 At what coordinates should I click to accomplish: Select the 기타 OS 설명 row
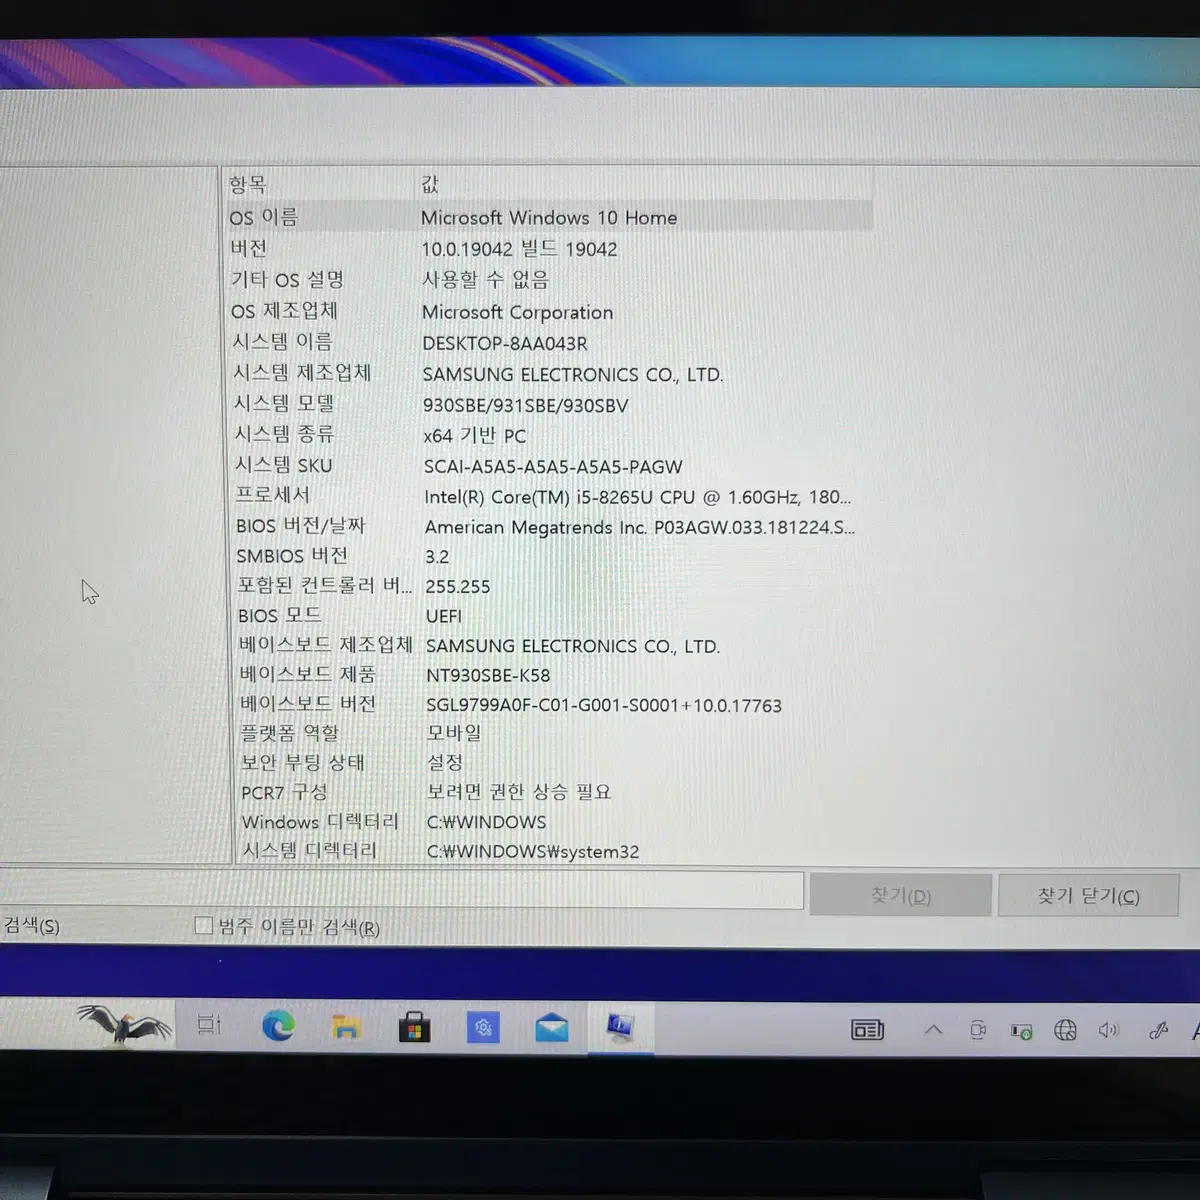pos(549,279)
